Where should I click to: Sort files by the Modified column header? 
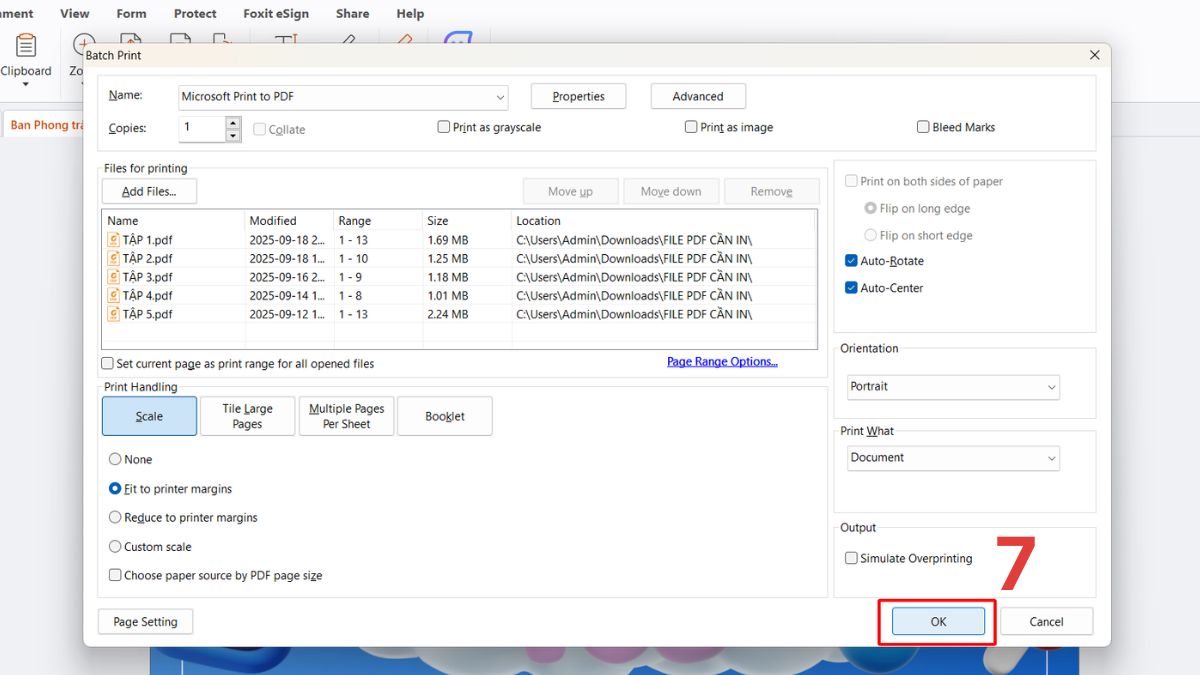point(289,221)
